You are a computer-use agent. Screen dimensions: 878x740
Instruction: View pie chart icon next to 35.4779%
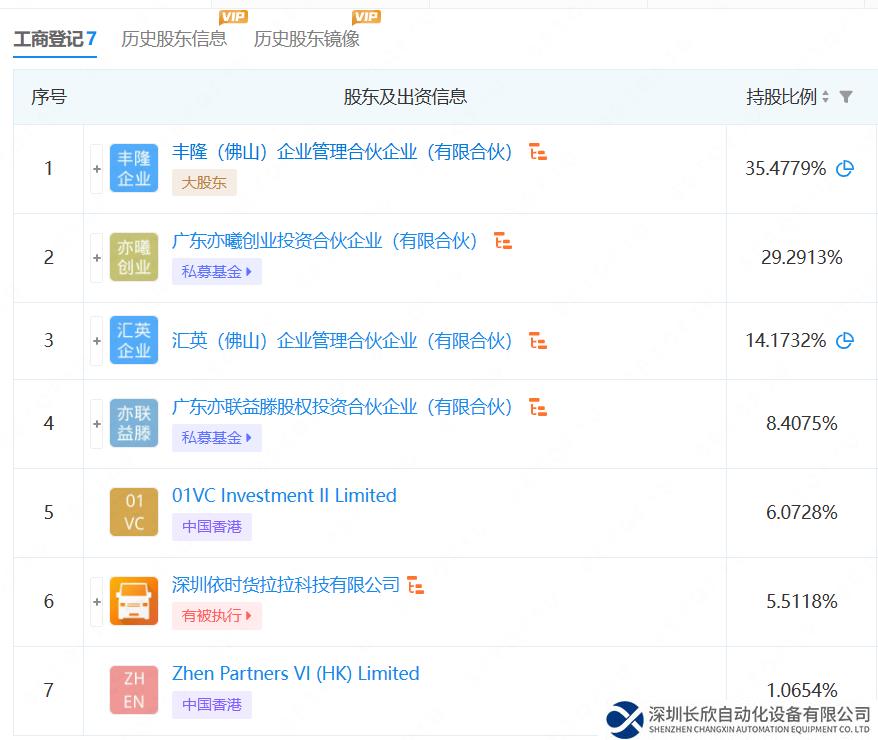[845, 169]
